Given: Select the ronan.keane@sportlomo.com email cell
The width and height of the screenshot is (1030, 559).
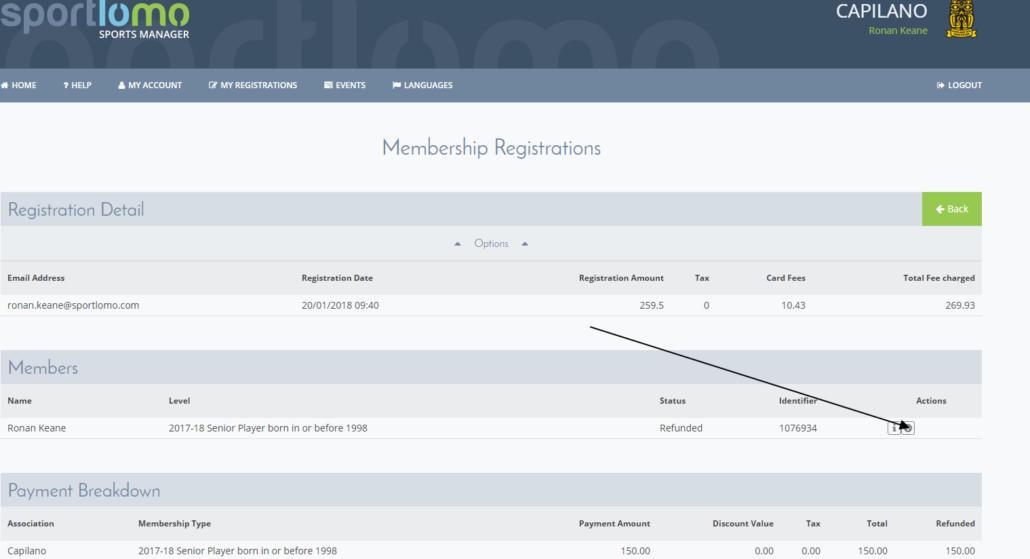Looking at the screenshot, I should click(73, 305).
